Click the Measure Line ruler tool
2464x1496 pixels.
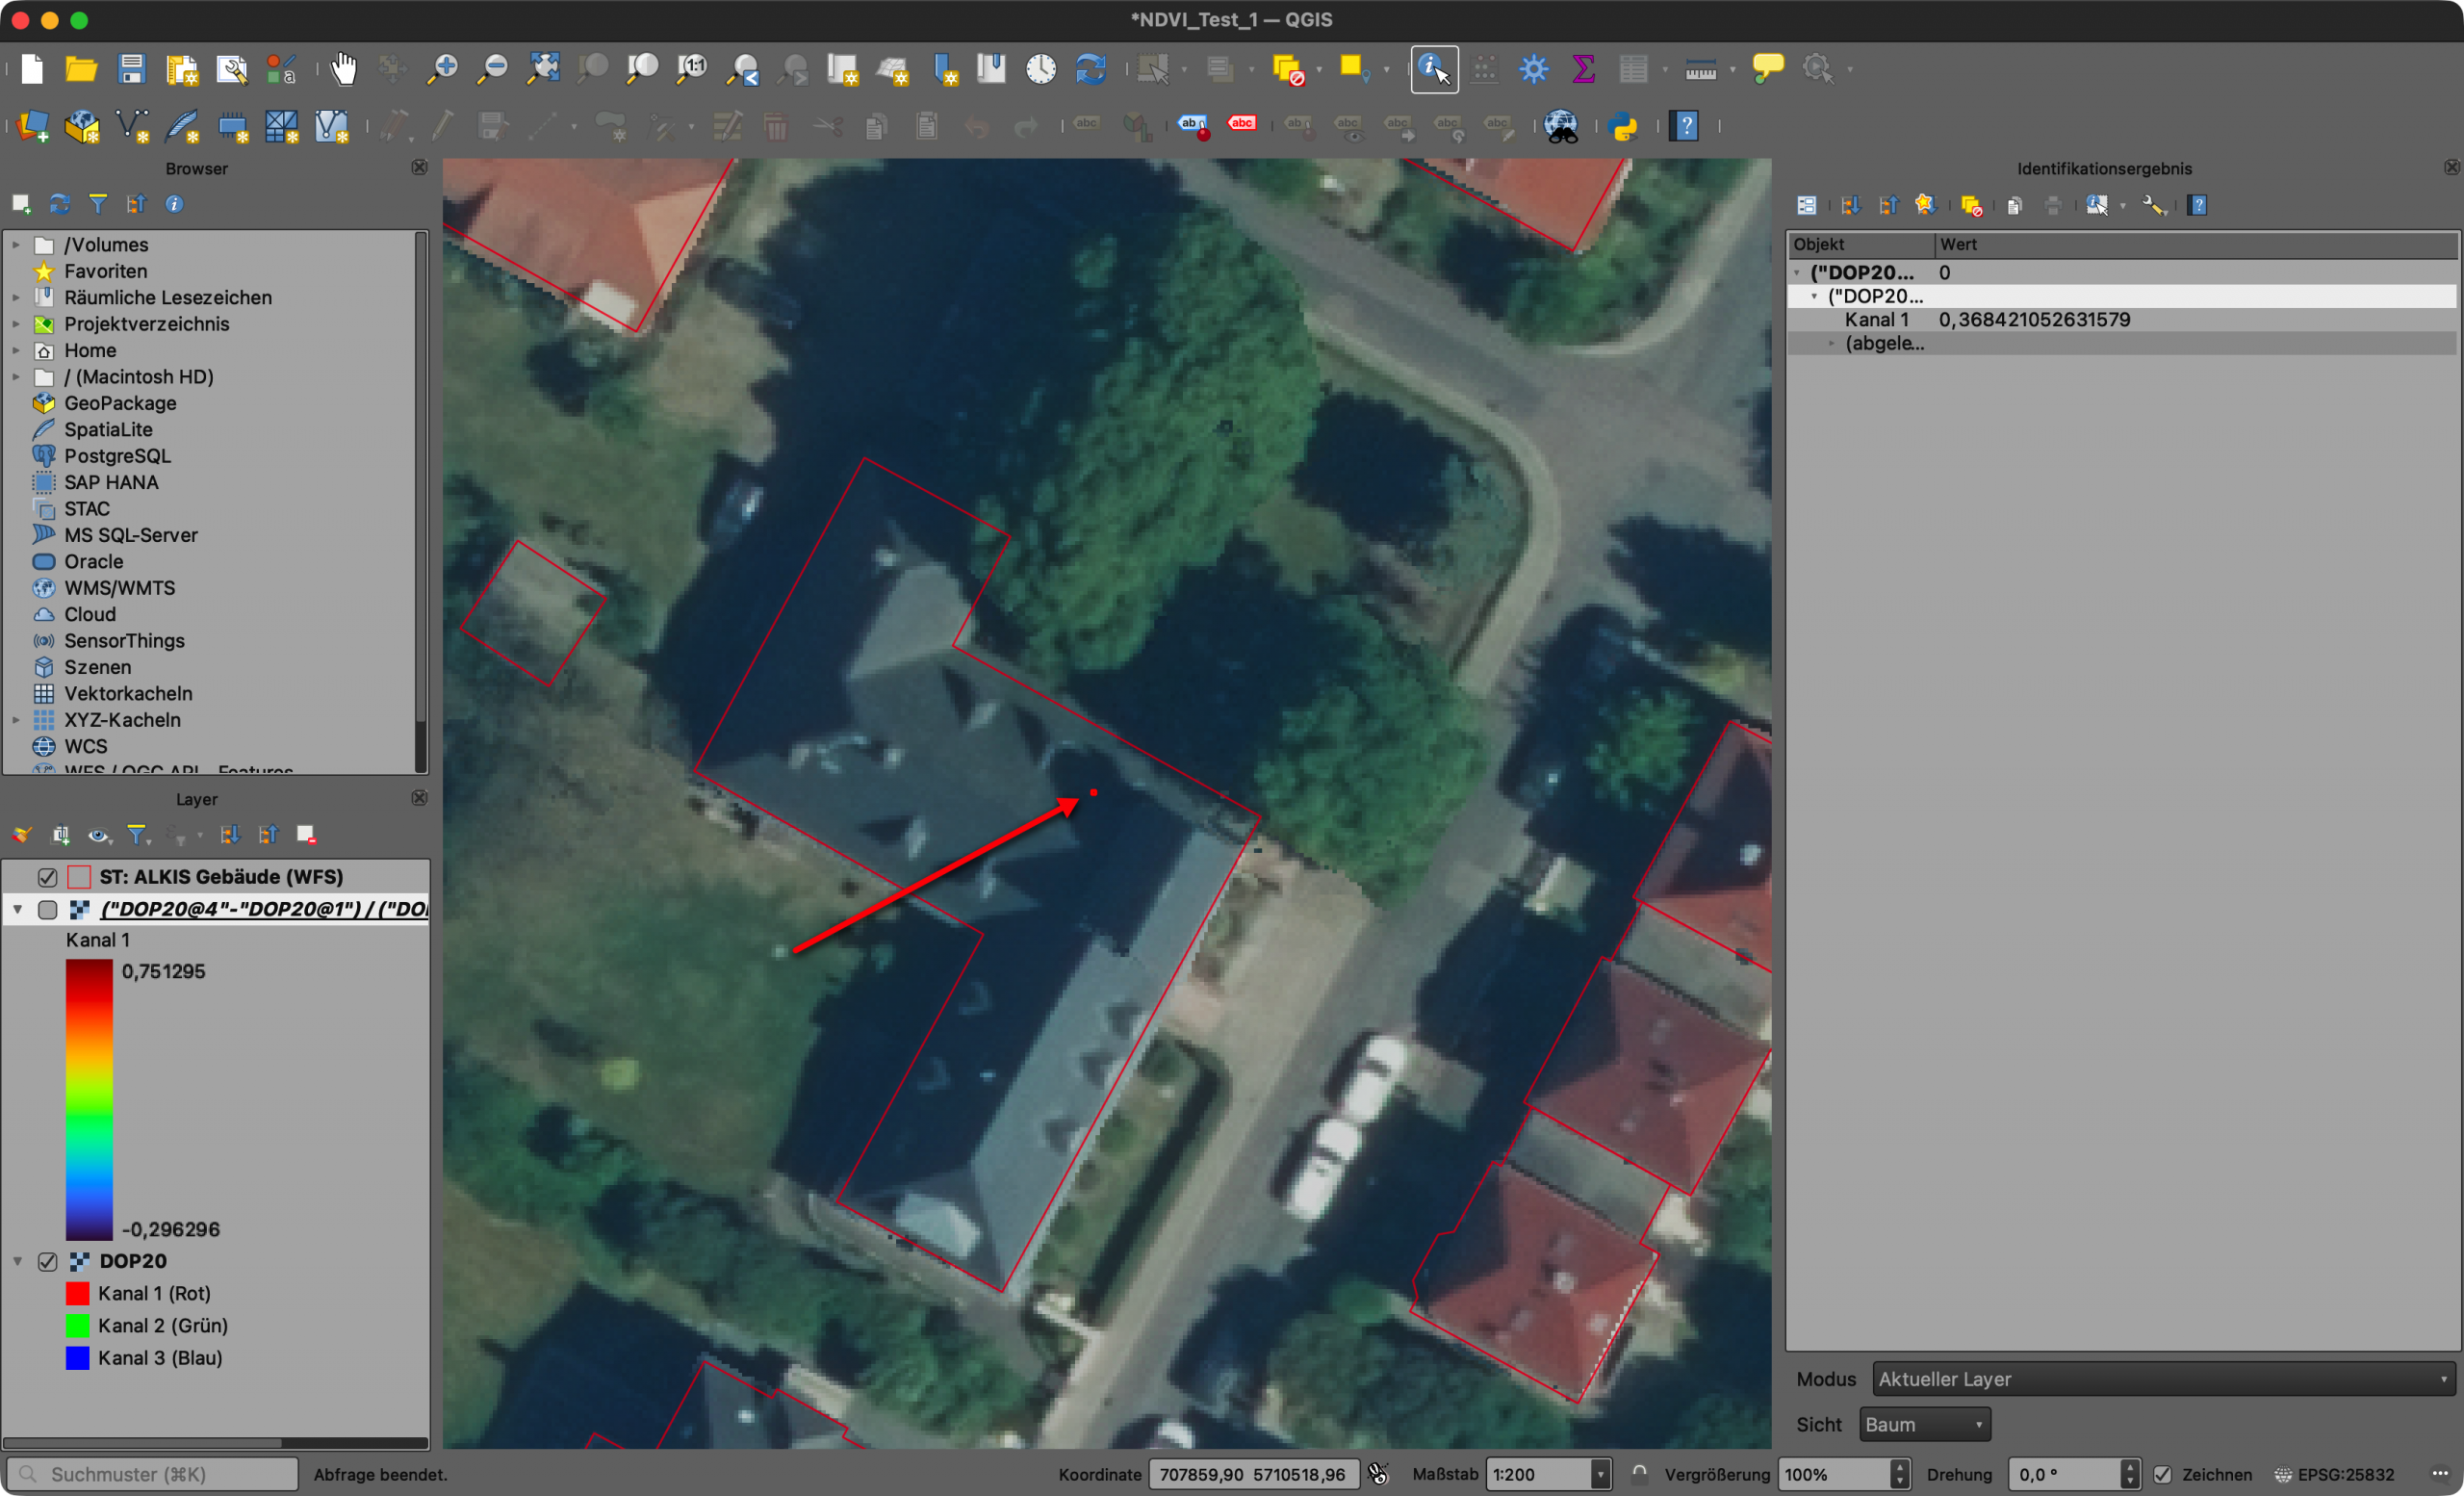(x=1699, y=69)
